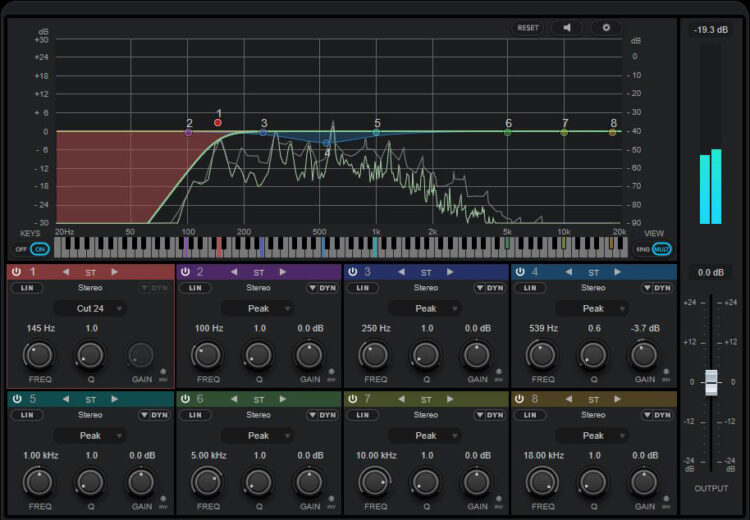Click band 4 frequency value 539 Hz
750x520 pixels.
point(543,328)
